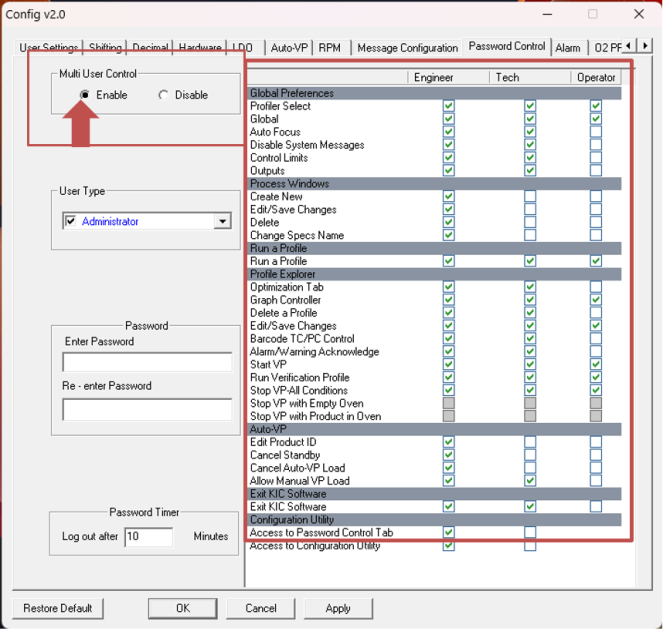Click the Apply button
Viewport: 663px width, 631px height.
tap(338, 608)
